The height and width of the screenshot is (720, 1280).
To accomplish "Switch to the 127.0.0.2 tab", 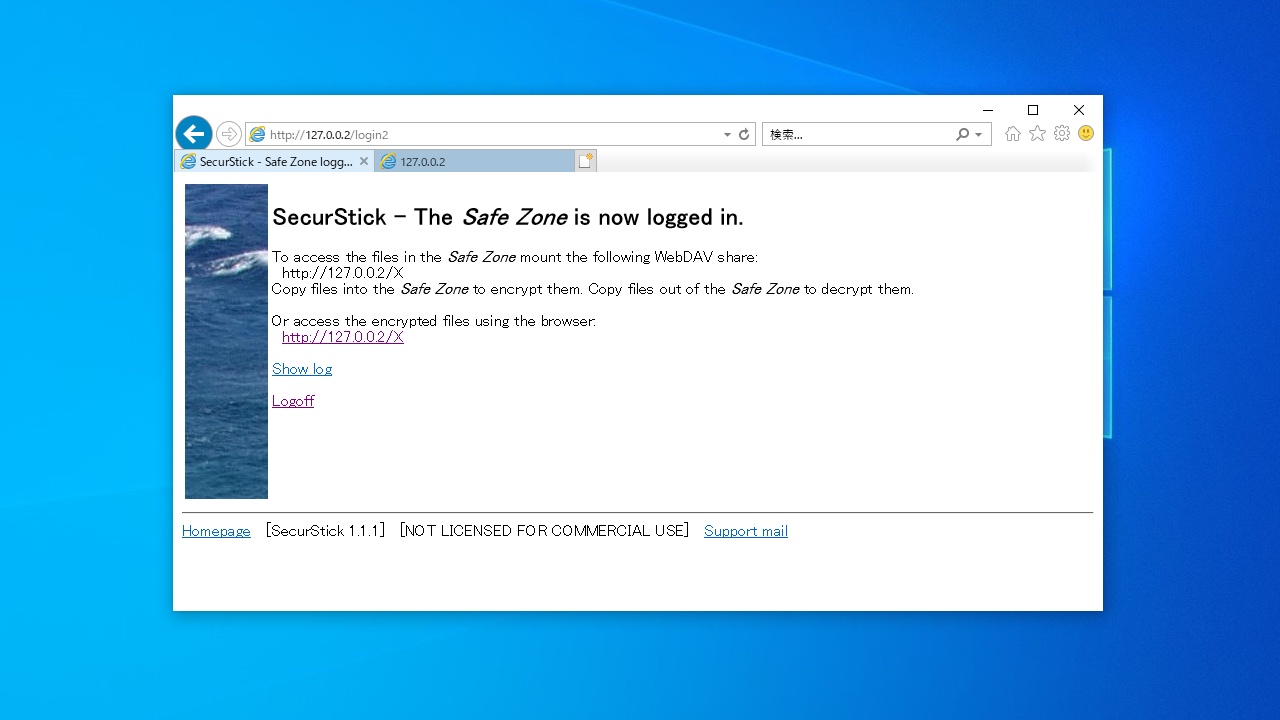I will point(475,161).
